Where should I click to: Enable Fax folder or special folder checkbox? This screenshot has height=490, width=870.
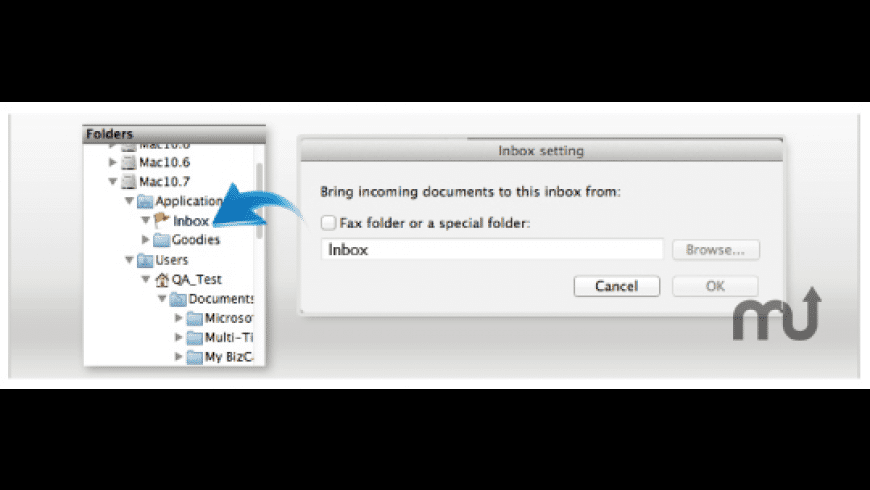click(x=328, y=223)
